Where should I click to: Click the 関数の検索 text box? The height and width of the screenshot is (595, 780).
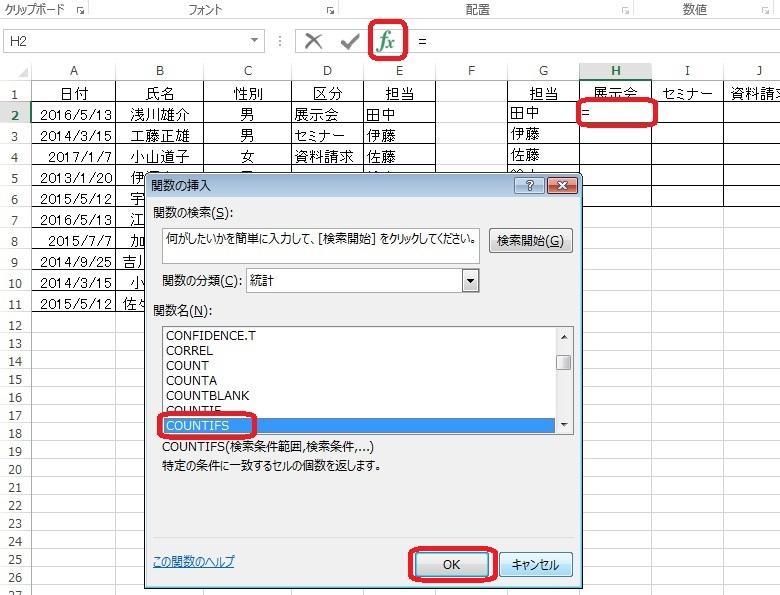(320, 246)
